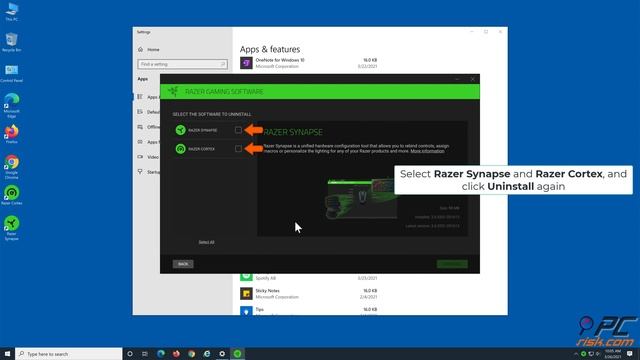Select the Sticky Notes app entry
This screenshot has height=360, width=640.
coord(309,293)
